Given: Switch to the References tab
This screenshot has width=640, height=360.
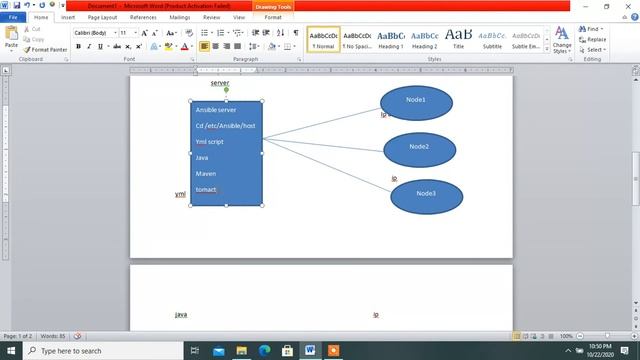Looking at the screenshot, I should 143,18.
